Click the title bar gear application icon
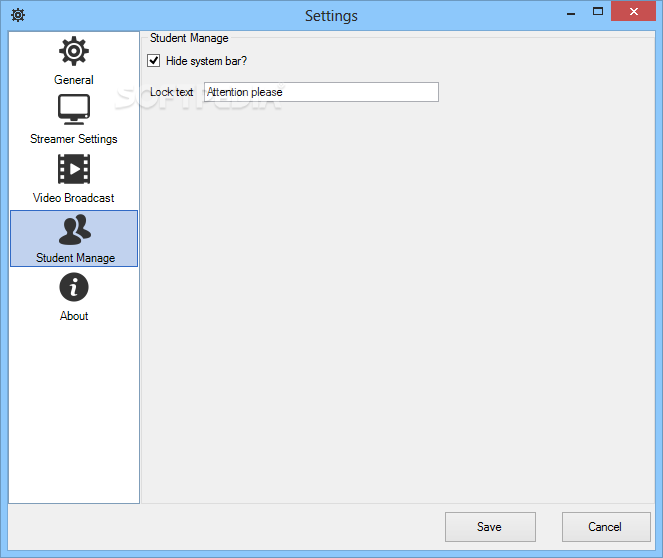The image size is (663, 558). click(18, 15)
